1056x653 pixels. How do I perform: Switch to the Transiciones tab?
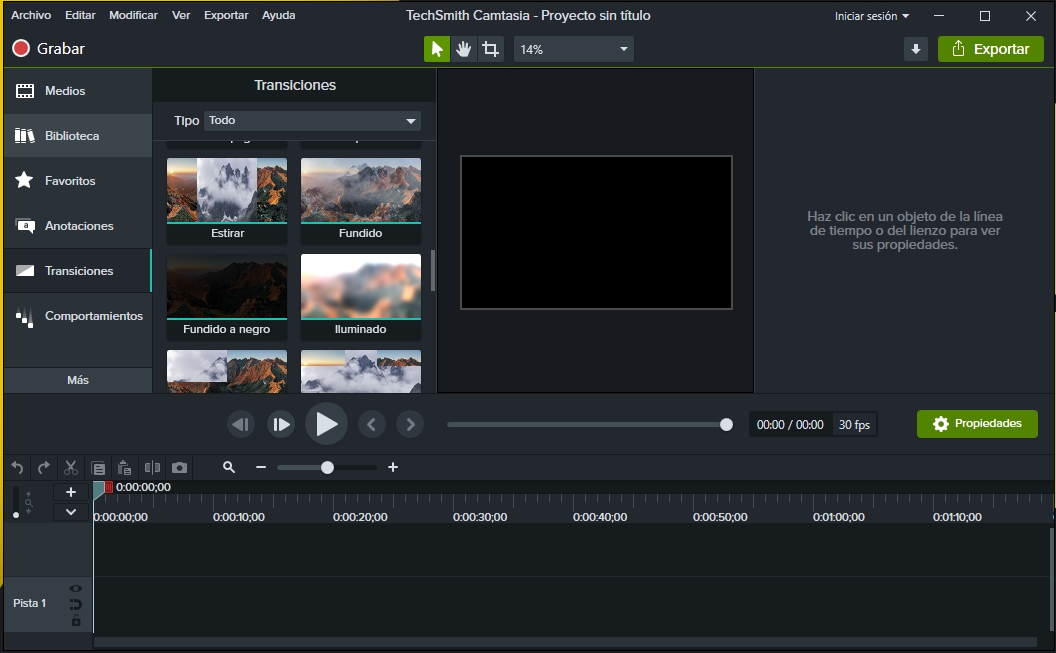[78, 270]
